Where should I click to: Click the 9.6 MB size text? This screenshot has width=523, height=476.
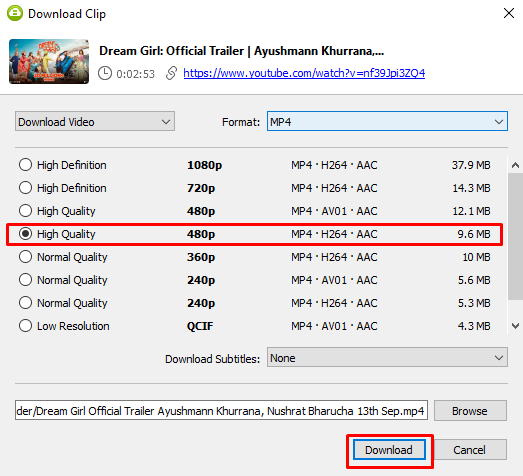(474, 234)
